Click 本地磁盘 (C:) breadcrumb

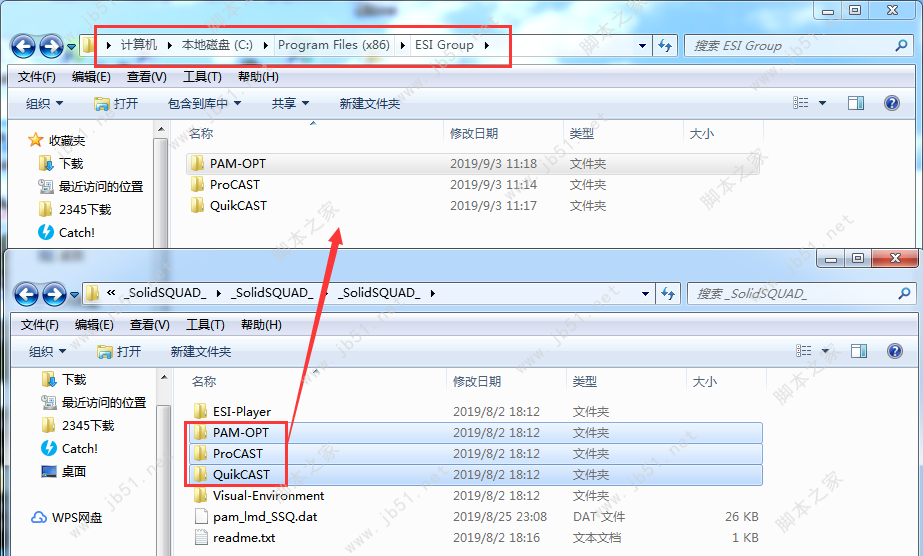[x=217, y=45]
